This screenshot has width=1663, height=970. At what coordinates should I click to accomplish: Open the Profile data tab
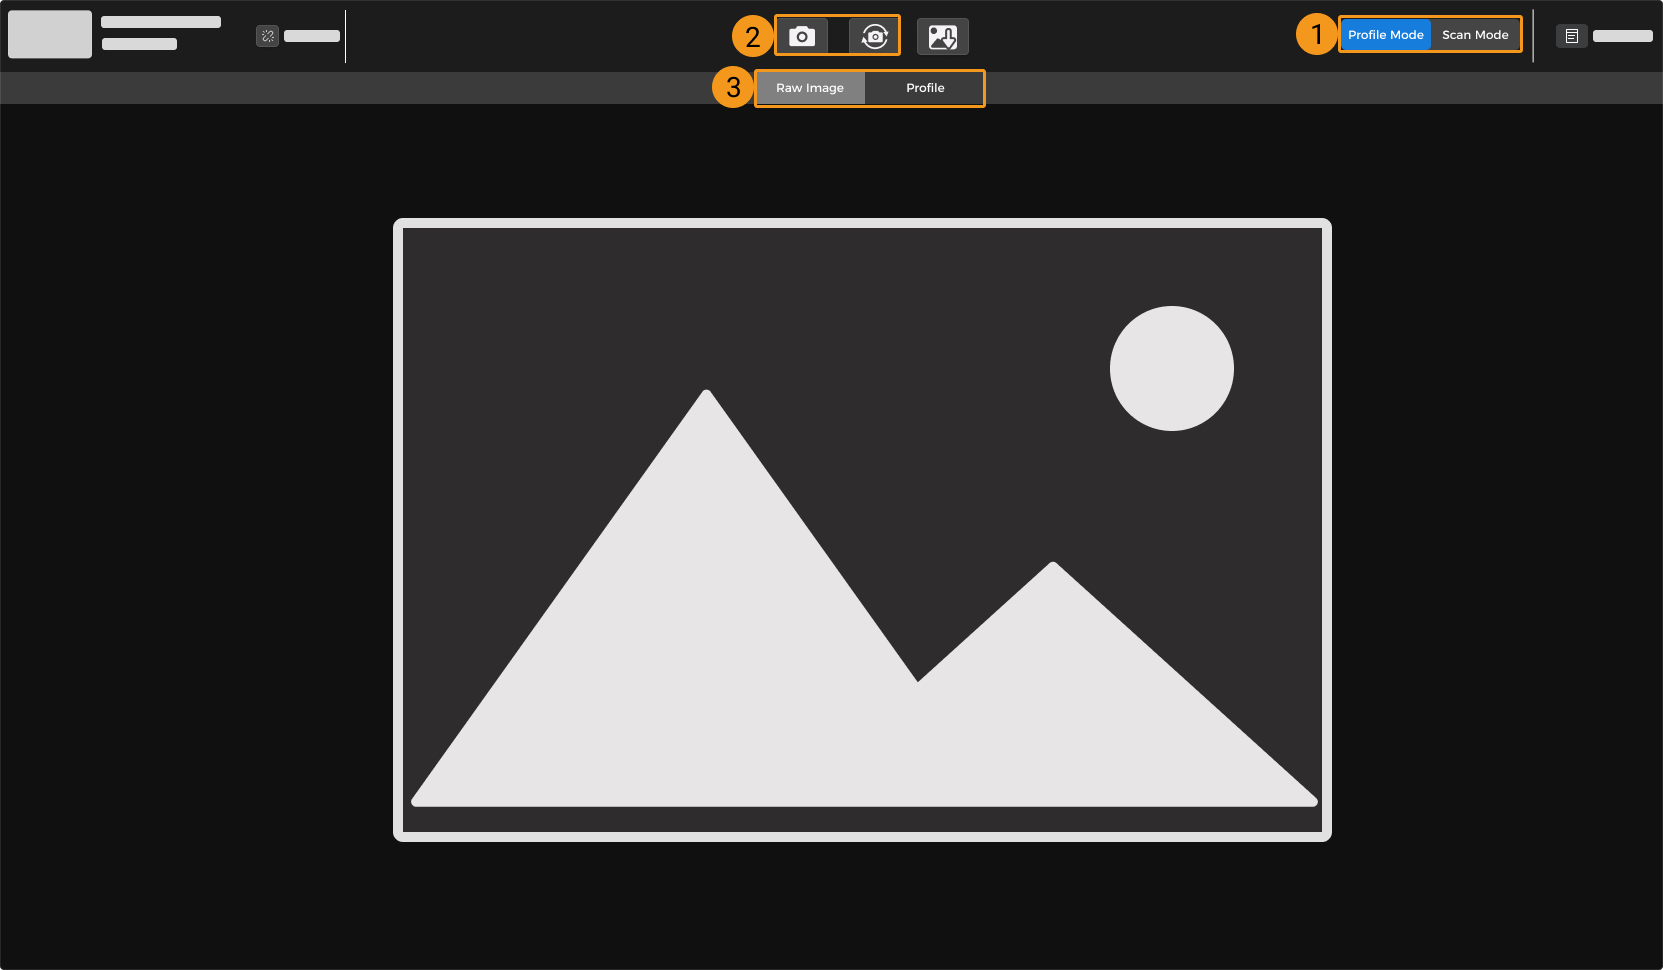pyautogui.click(x=925, y=88)
